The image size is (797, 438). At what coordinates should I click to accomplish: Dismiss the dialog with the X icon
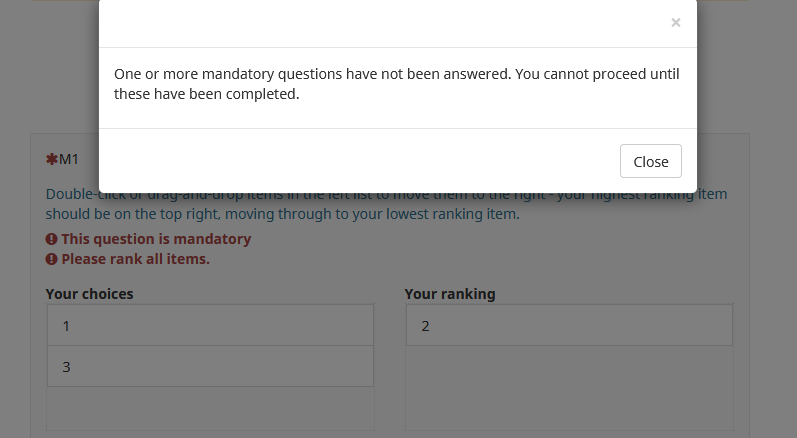676,23
